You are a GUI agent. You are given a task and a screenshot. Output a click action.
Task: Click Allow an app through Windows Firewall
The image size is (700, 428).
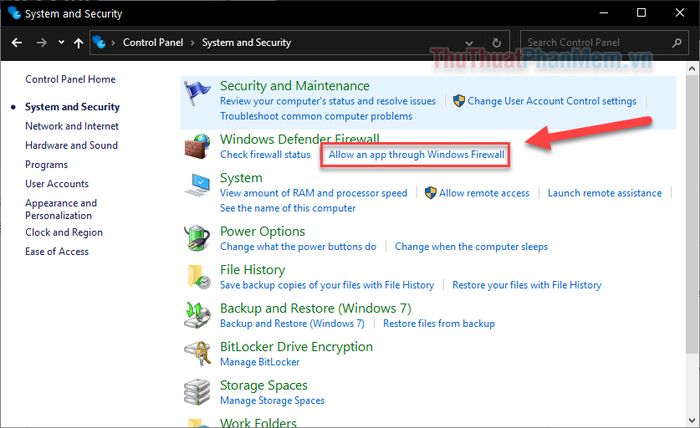[x=417, y=155]
